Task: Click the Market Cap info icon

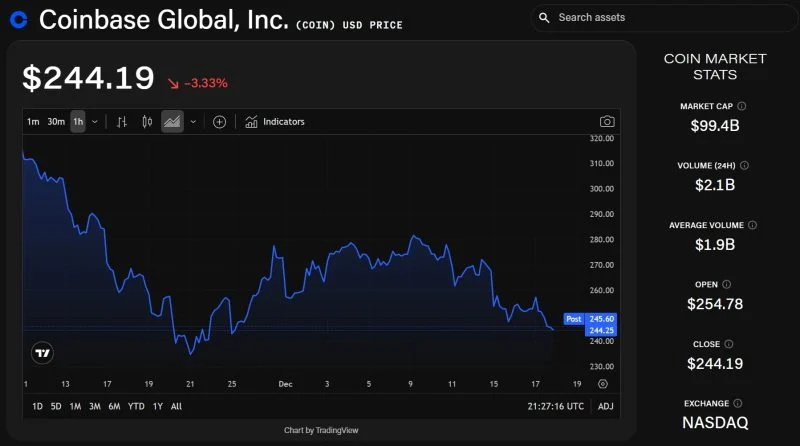Action: pos(741,106)
